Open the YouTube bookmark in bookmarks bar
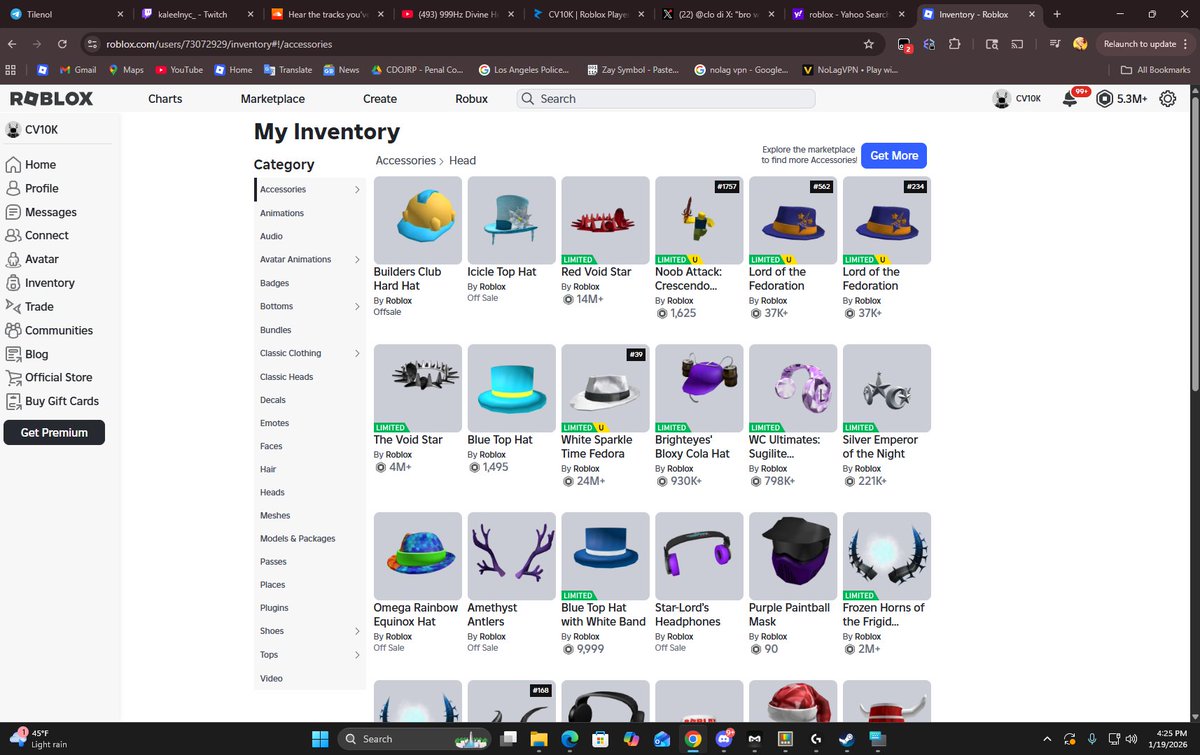 click(x=179, y=70)
